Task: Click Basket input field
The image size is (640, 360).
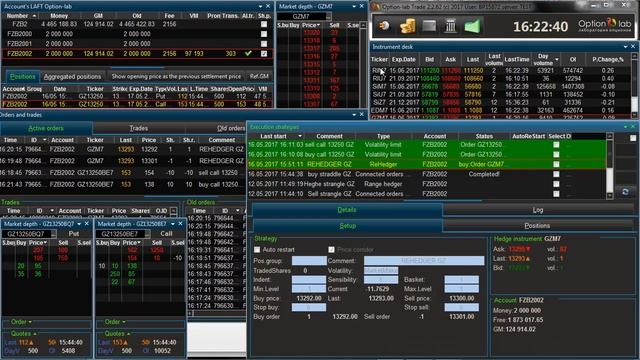Action: click(x=462, y=280)
